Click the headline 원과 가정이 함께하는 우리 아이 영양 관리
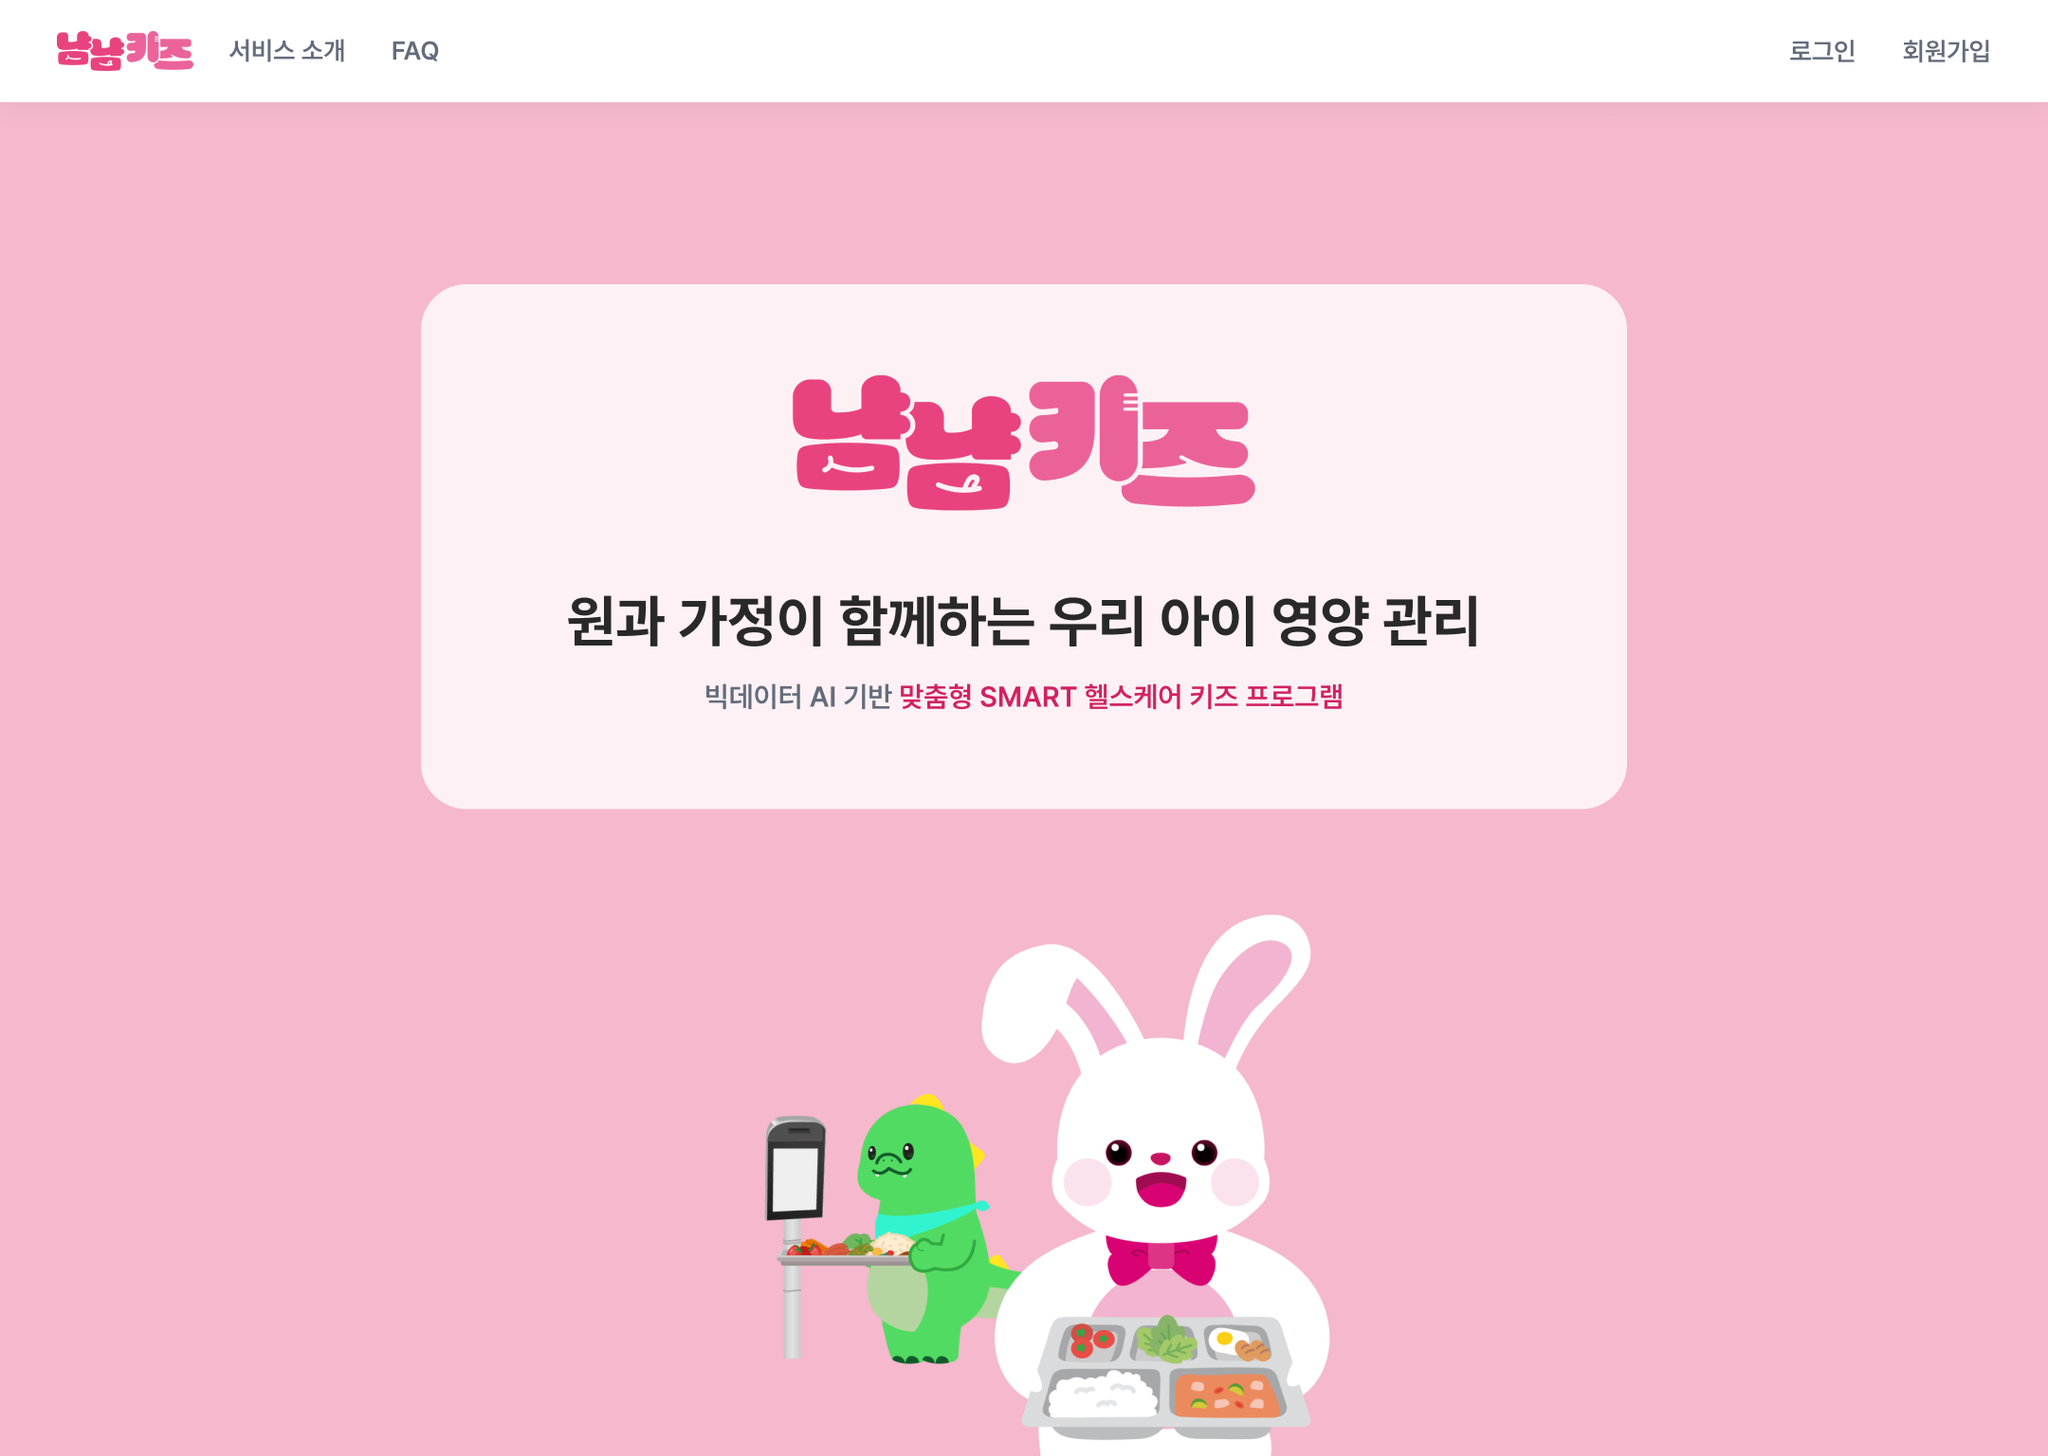The height and width of the screenshot is (1456, 2048). coord(1023,621)
